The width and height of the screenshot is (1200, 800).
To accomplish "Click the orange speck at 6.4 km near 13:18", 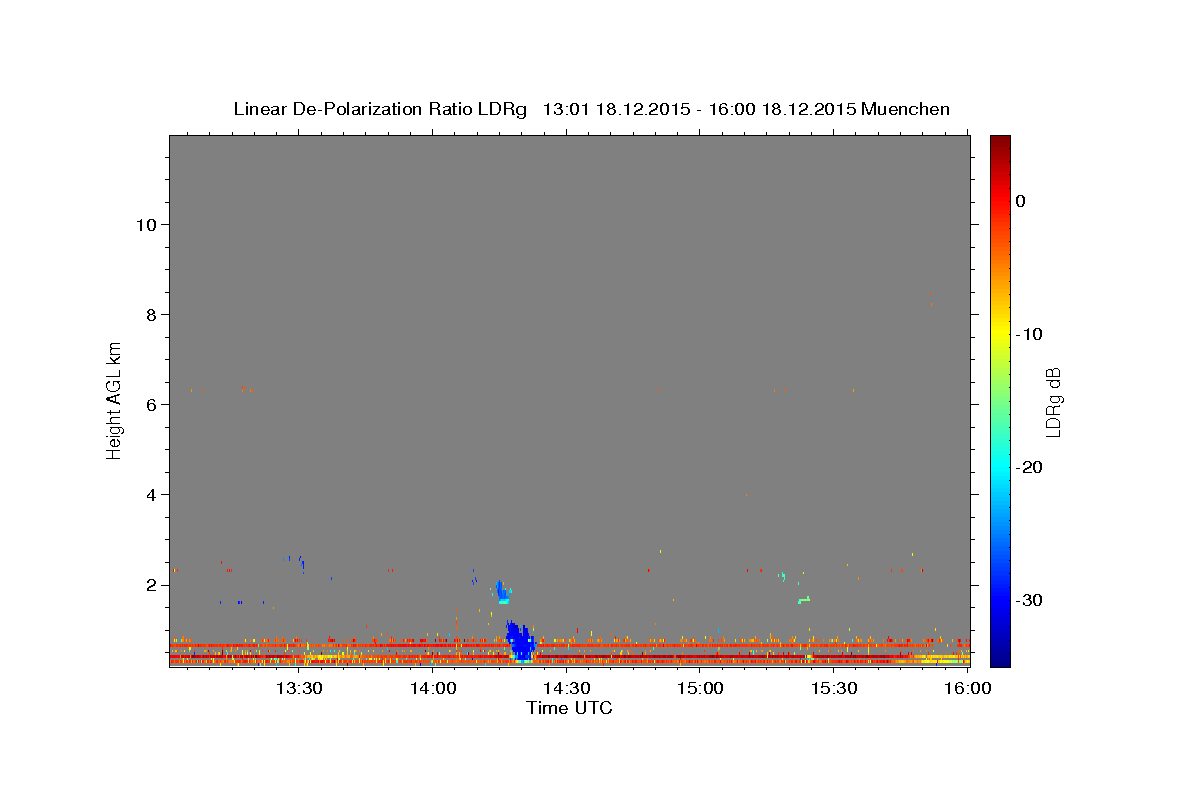I will (x=243, y=388).
